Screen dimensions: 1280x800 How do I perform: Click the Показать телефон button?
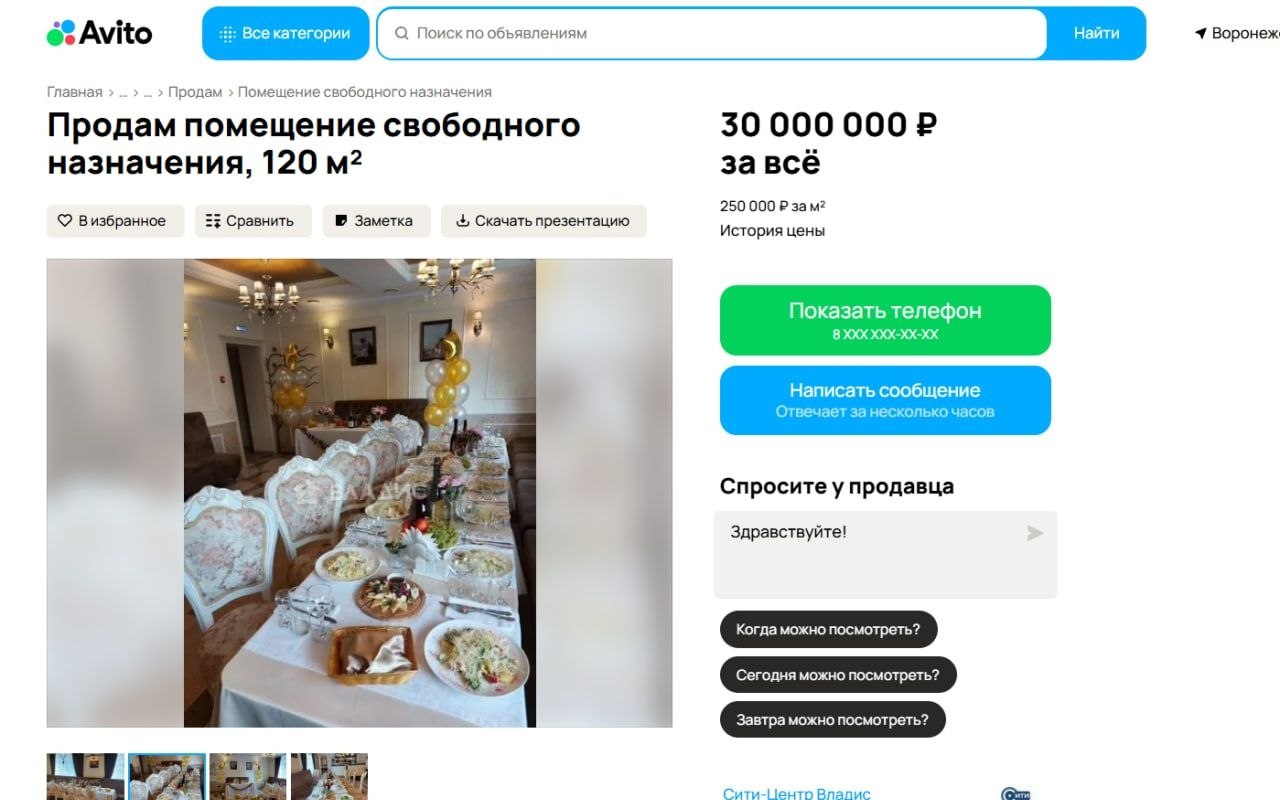[885, 320]
